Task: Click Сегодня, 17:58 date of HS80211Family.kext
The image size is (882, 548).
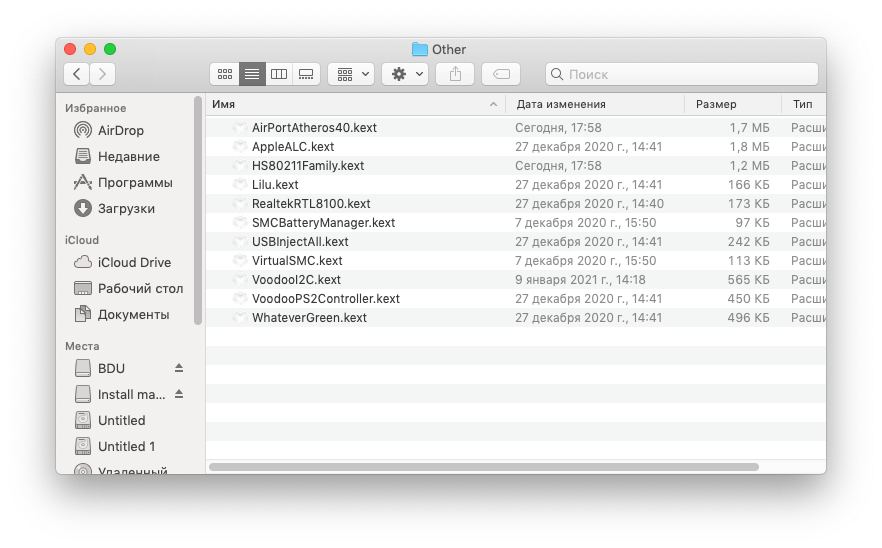Action: point(558,166)
